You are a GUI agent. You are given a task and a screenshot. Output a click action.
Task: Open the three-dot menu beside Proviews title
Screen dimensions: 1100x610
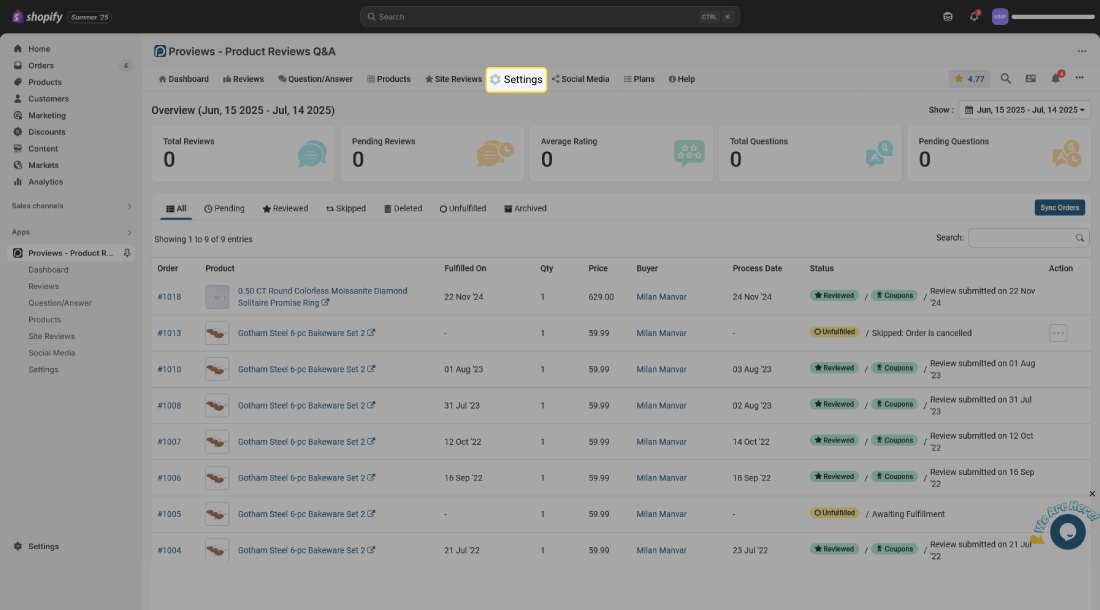[1082, 51]
